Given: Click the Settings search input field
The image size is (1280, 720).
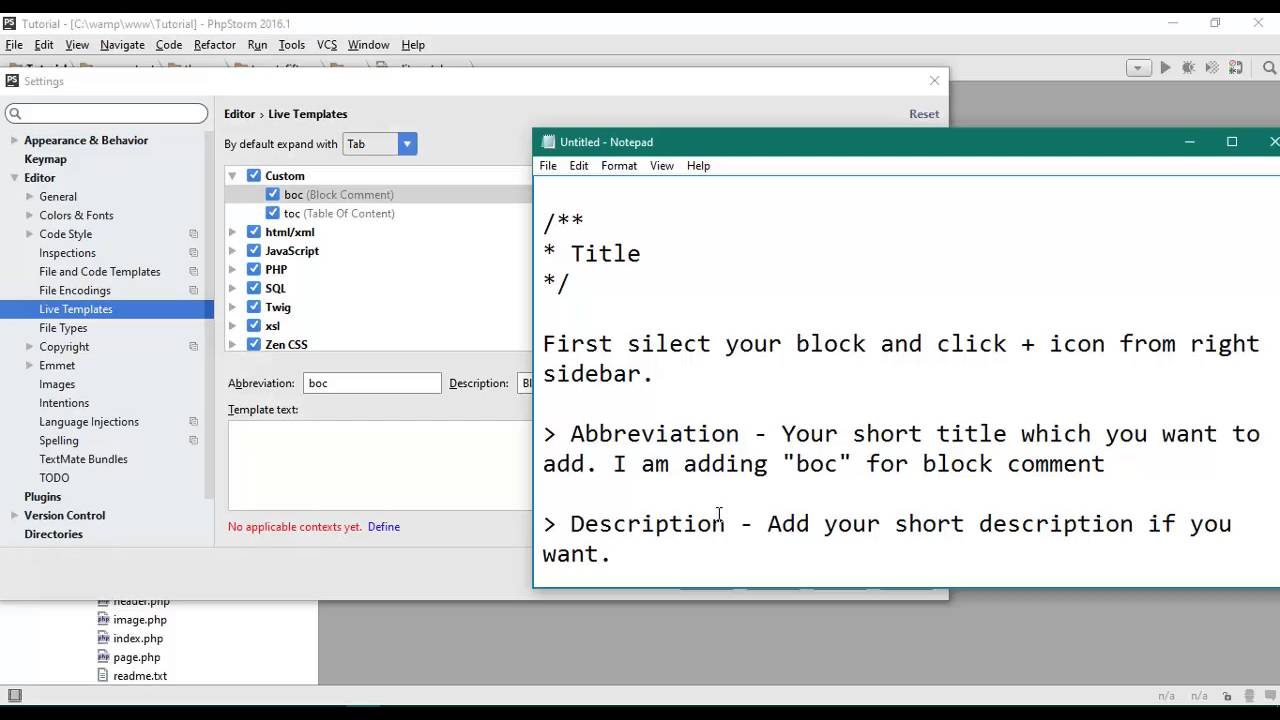Looking at the screenshot, I should coord(107,114).
